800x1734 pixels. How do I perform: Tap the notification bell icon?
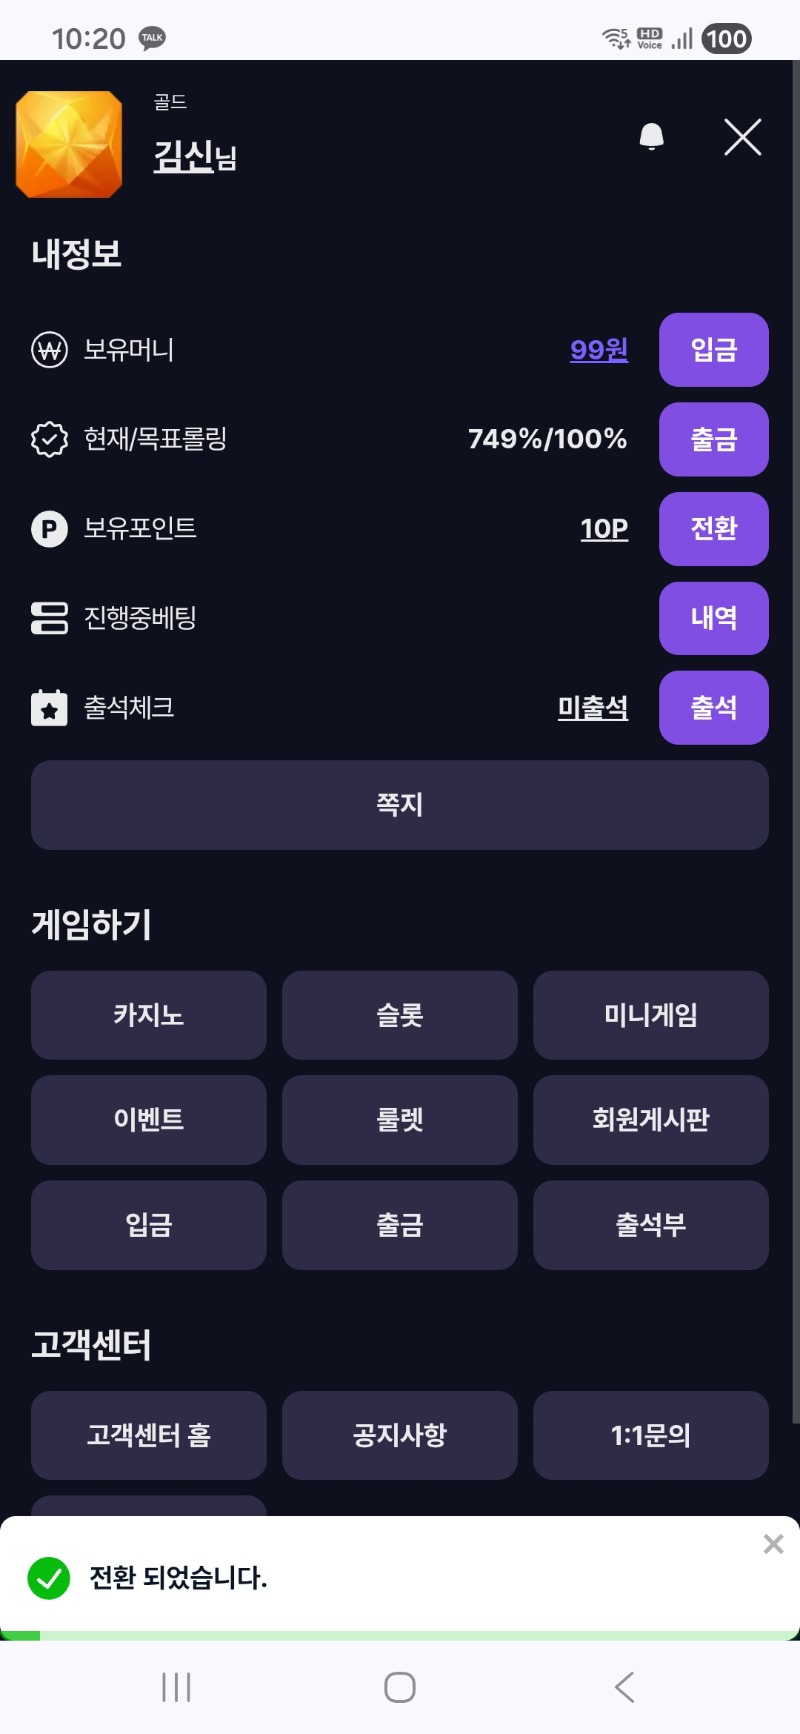pyautogui.click(x=651, y=137)
